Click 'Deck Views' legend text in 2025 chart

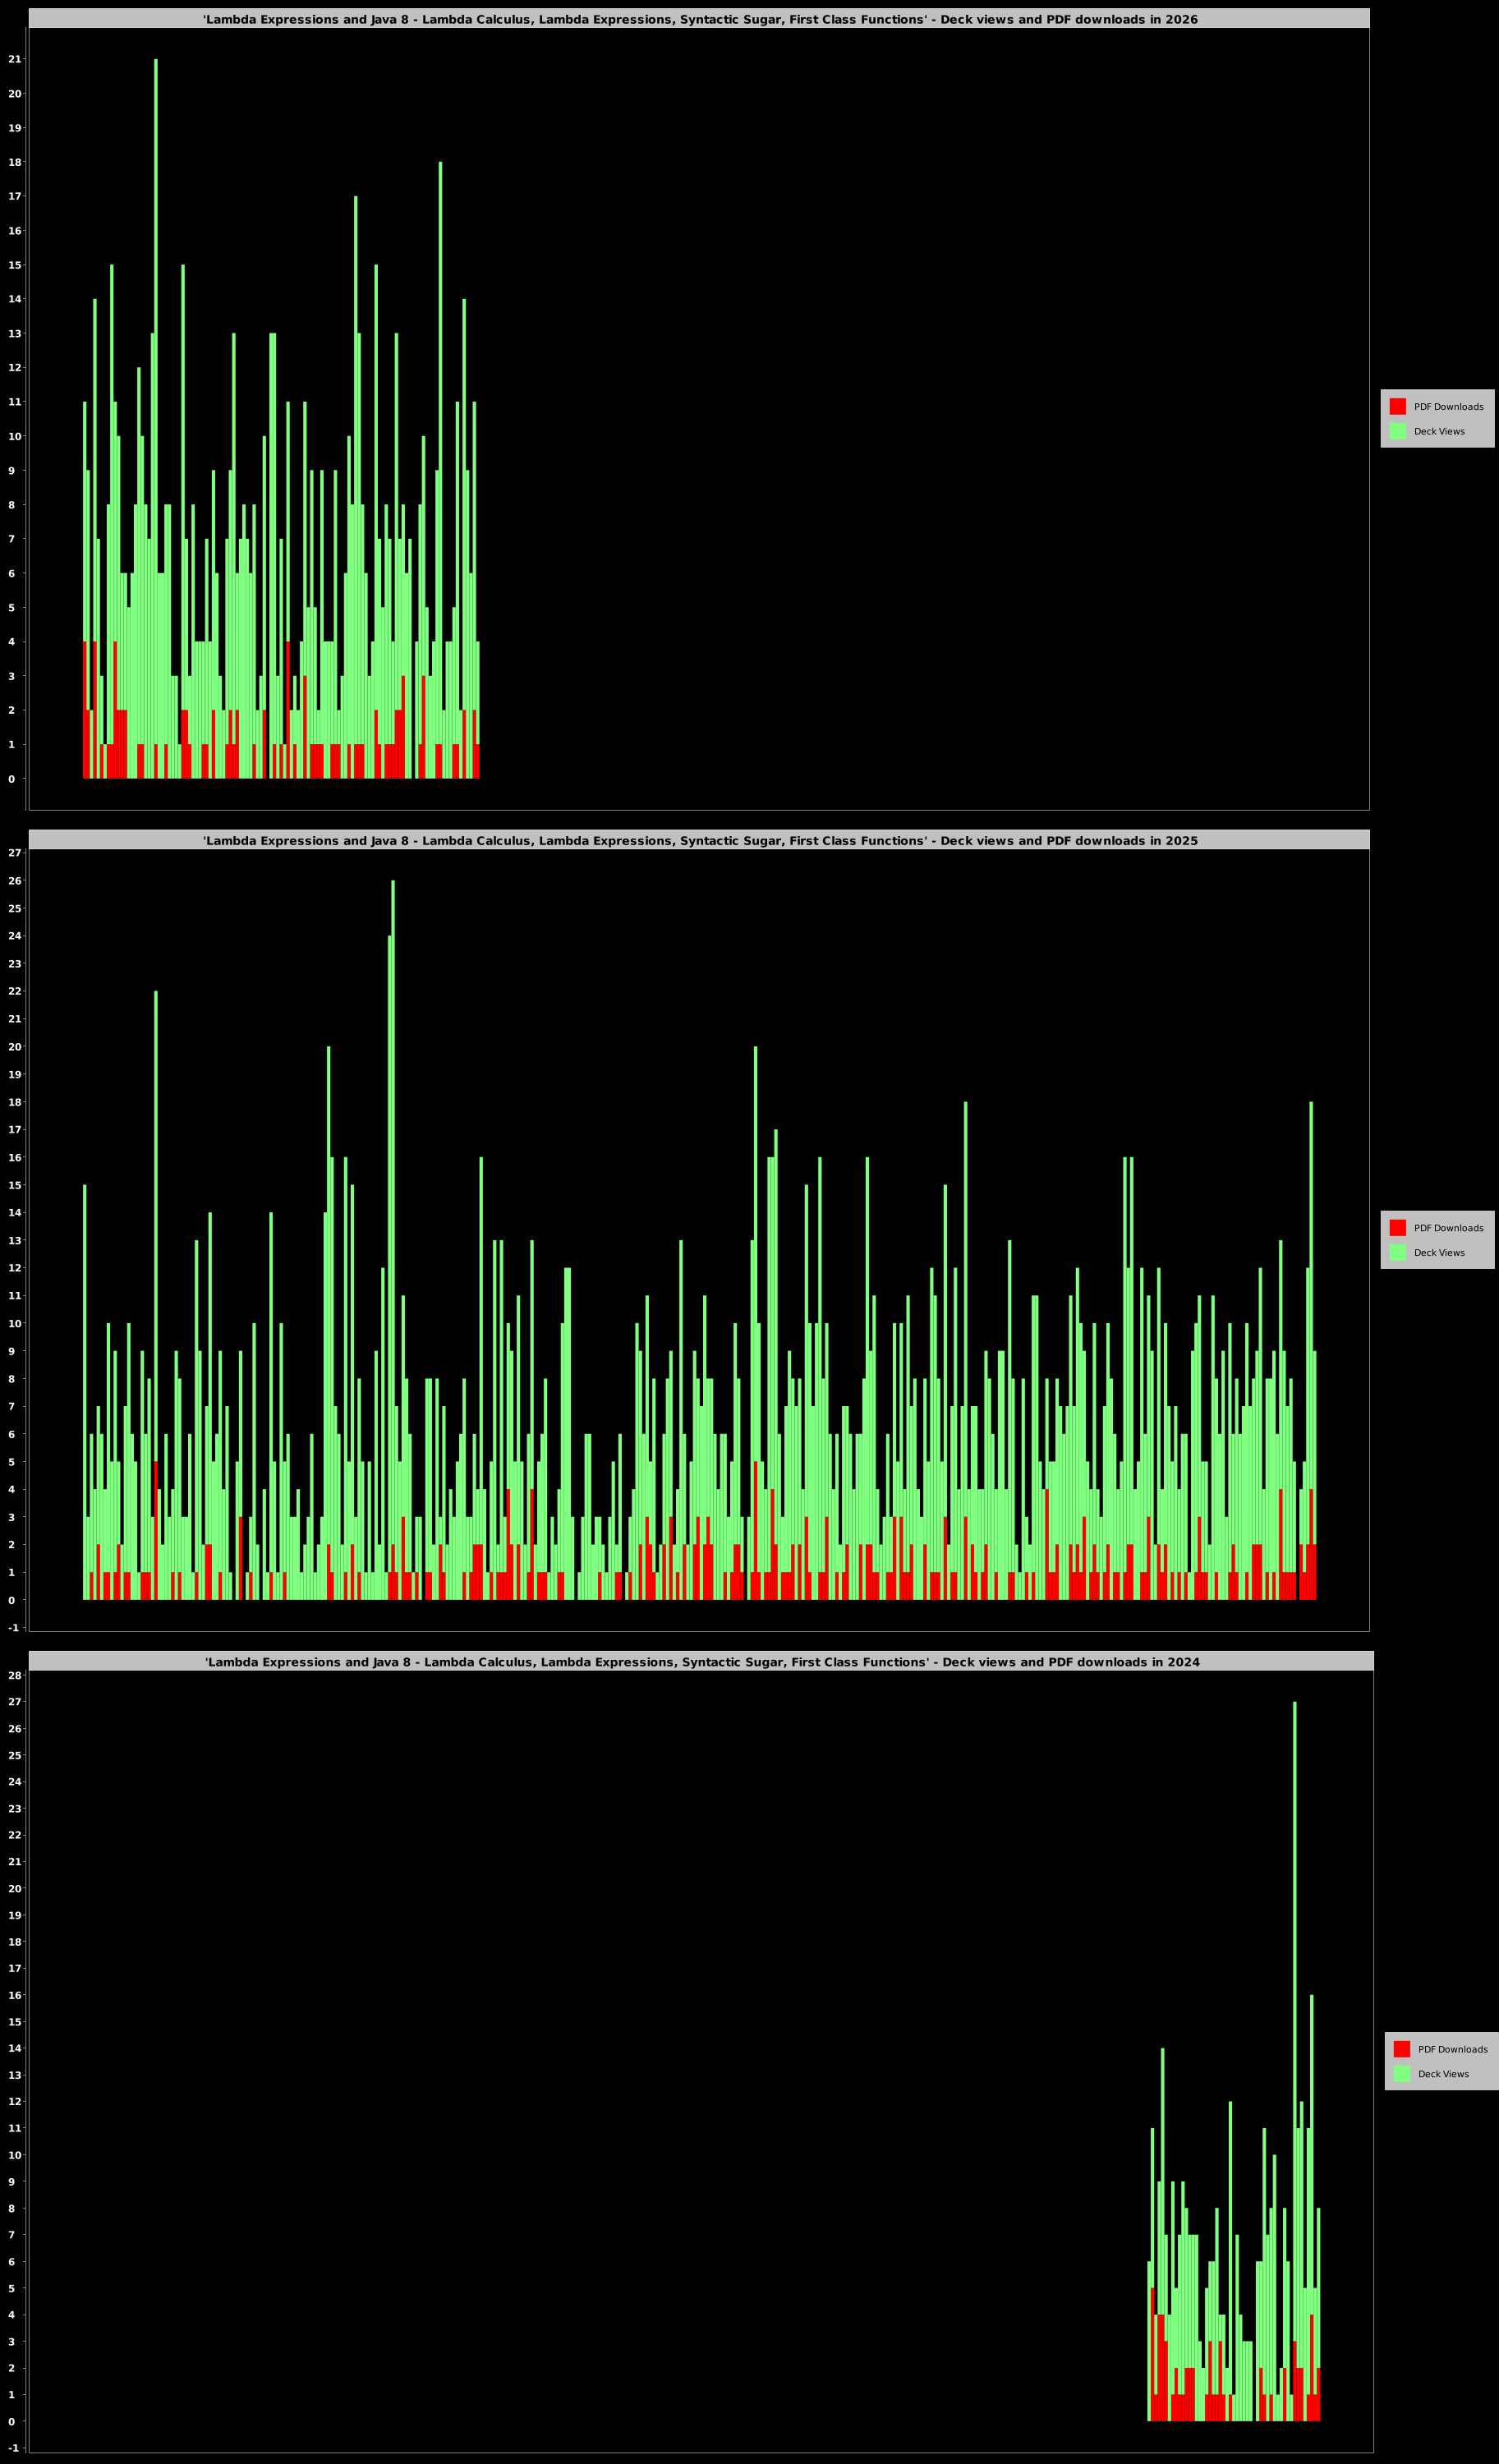click(1439, 1253)
